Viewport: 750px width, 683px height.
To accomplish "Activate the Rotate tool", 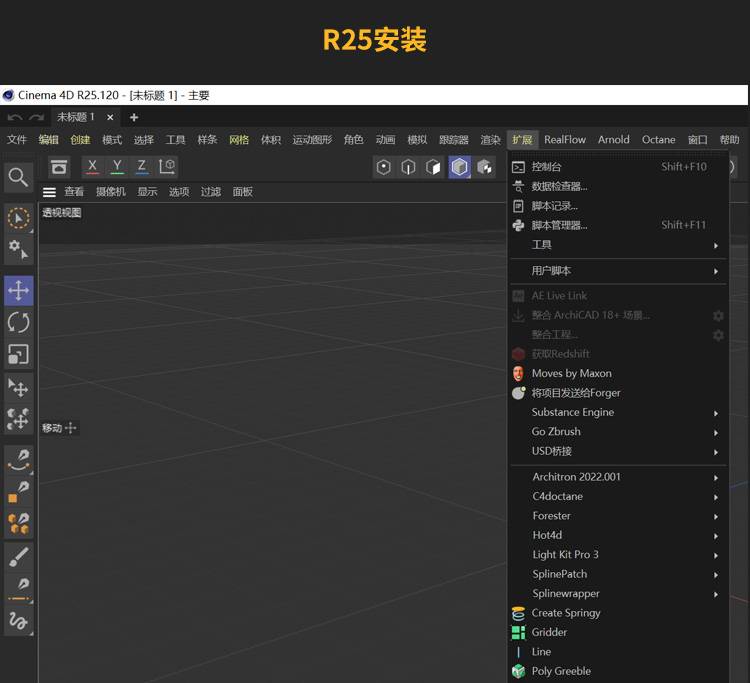I will point(19,322).
